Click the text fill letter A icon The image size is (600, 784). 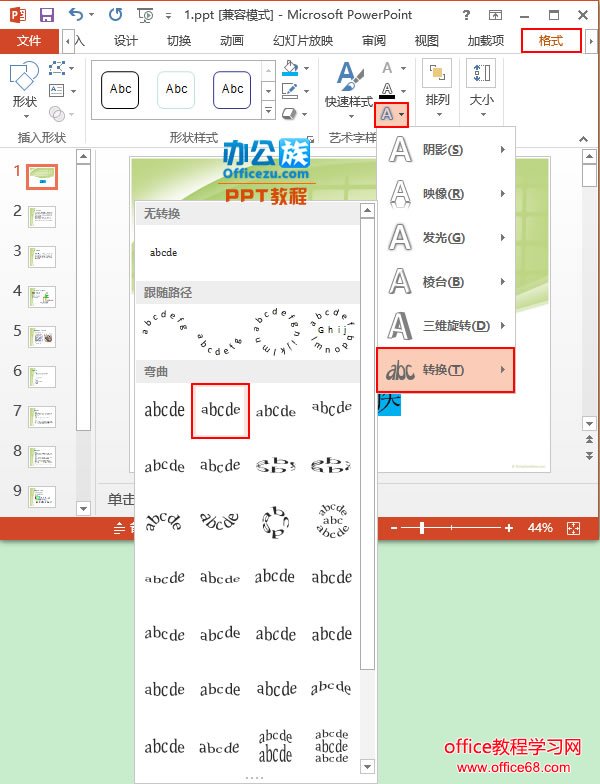(x=388, y=68)
